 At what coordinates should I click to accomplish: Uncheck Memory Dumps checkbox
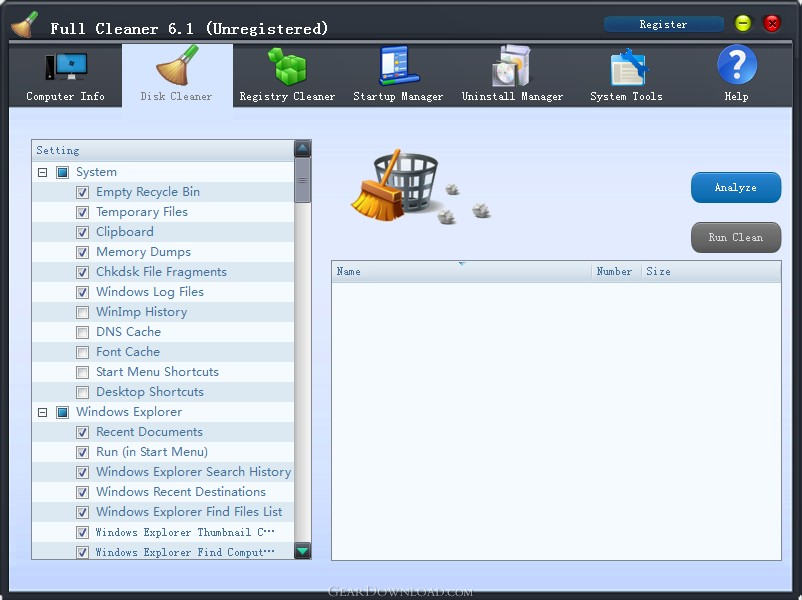[82, 252]
